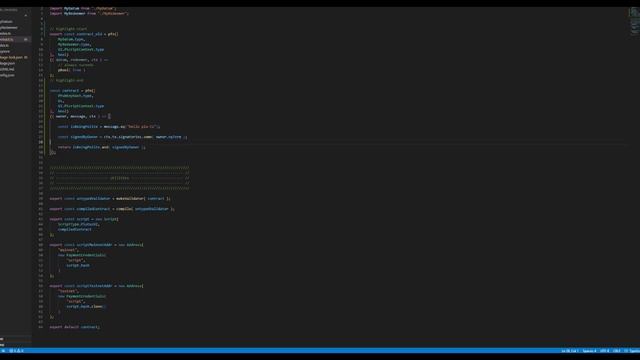Change indentation via Spaces: 4 status item

[589, 351]
